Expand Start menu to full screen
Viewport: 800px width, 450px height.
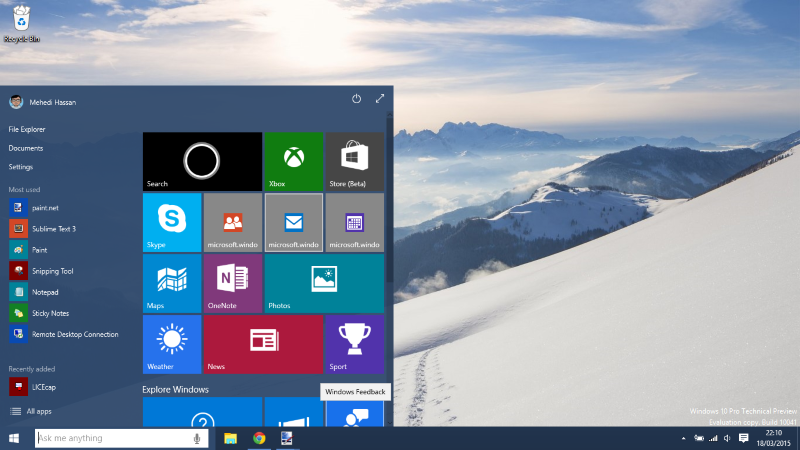380,99
